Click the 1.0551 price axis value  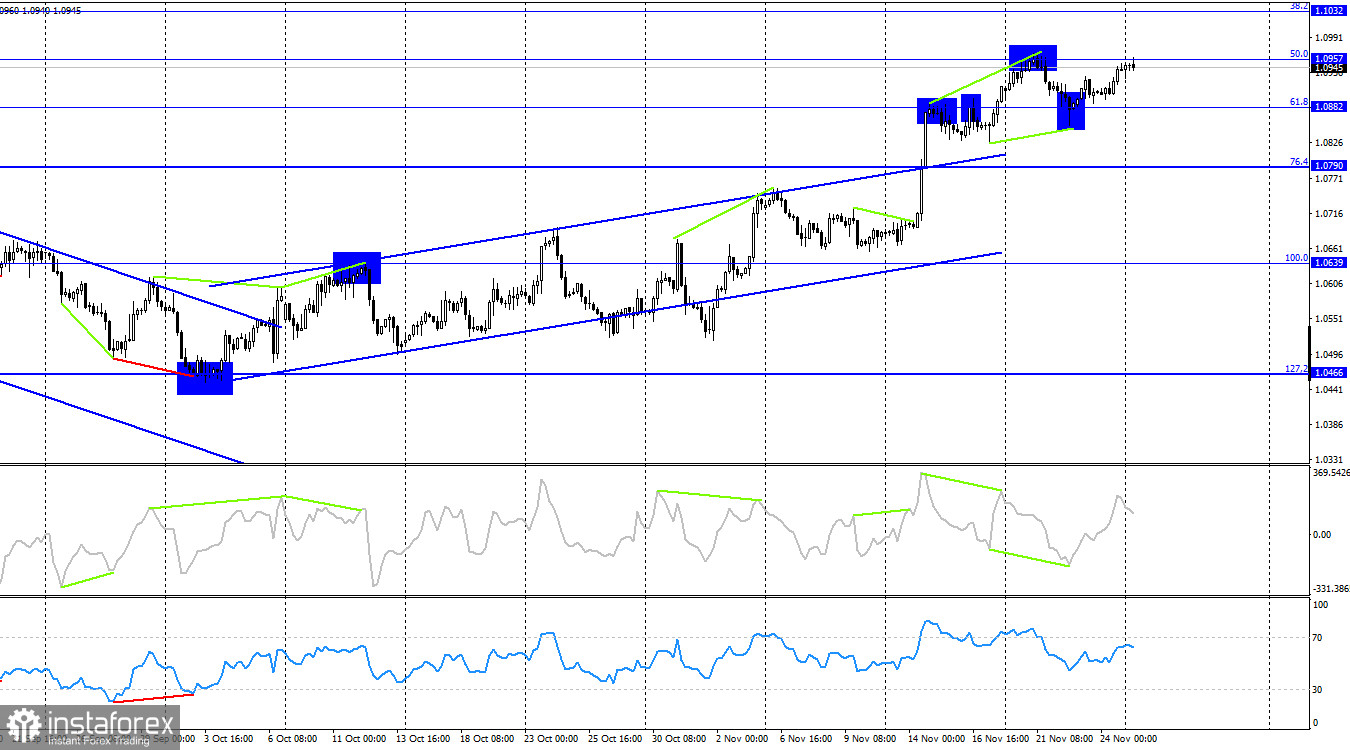click(x=1328, y=319)
